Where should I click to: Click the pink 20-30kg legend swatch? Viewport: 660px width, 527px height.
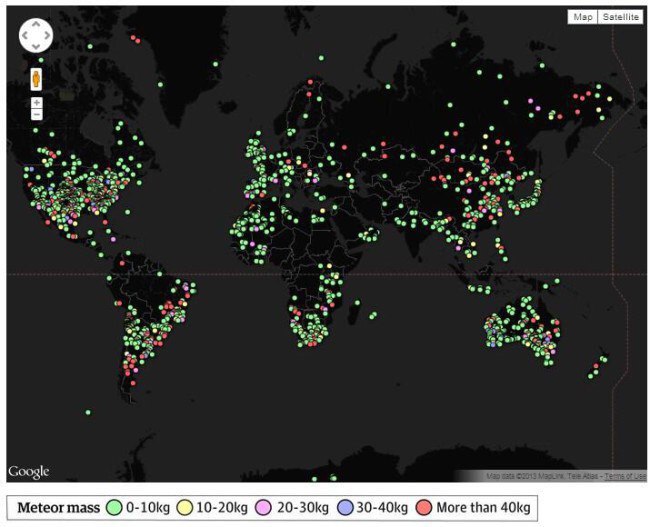263,507
